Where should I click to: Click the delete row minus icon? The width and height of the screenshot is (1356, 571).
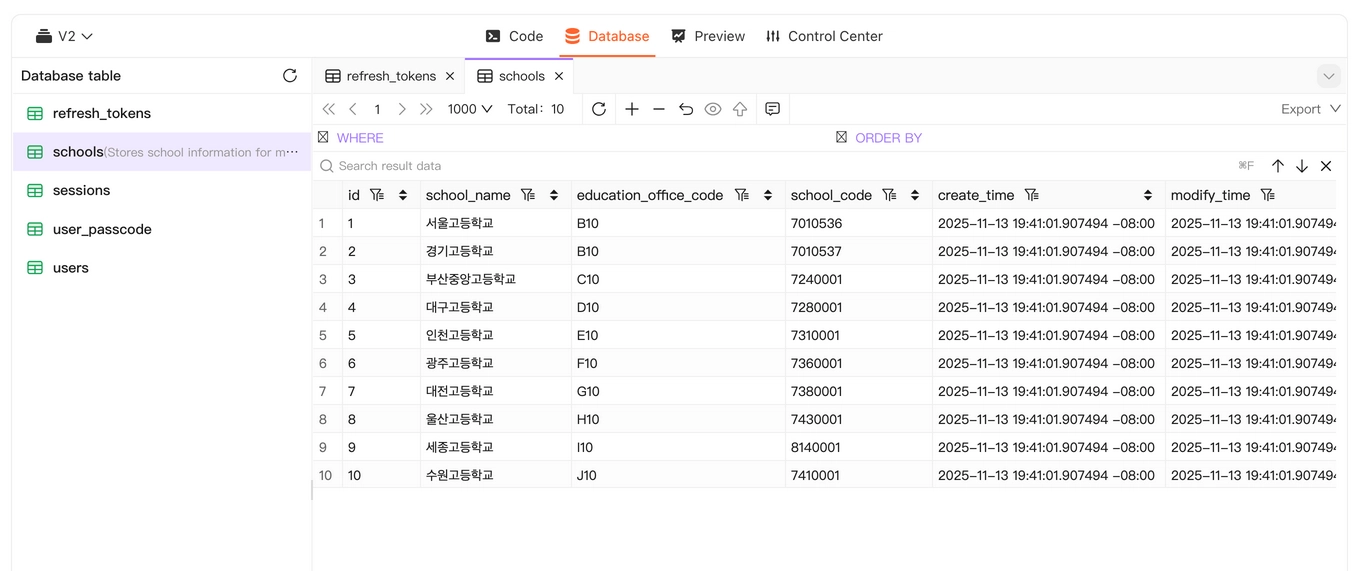coord(659,109)
